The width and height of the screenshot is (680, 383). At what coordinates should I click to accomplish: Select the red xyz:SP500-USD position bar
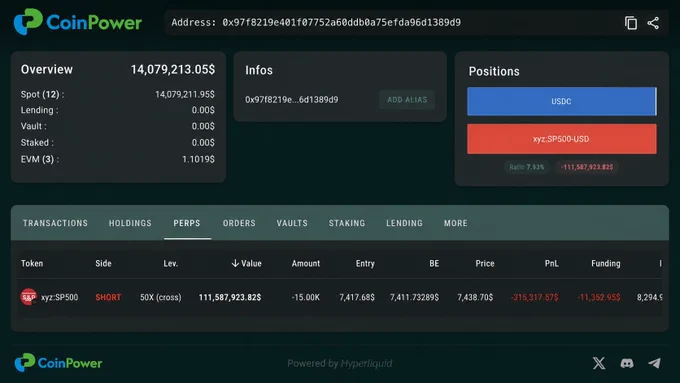(562, 139)
